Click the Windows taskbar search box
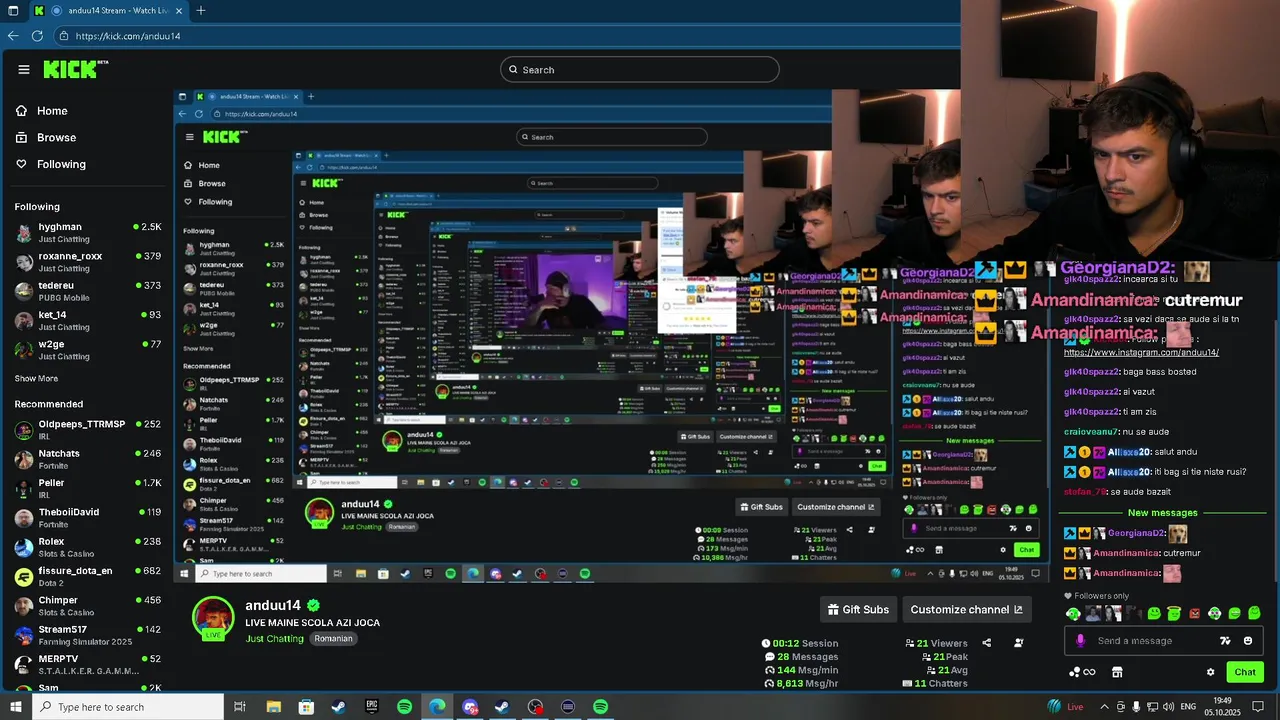The height and width of the screenshot is (720, 1280). (x=130, y=707)
